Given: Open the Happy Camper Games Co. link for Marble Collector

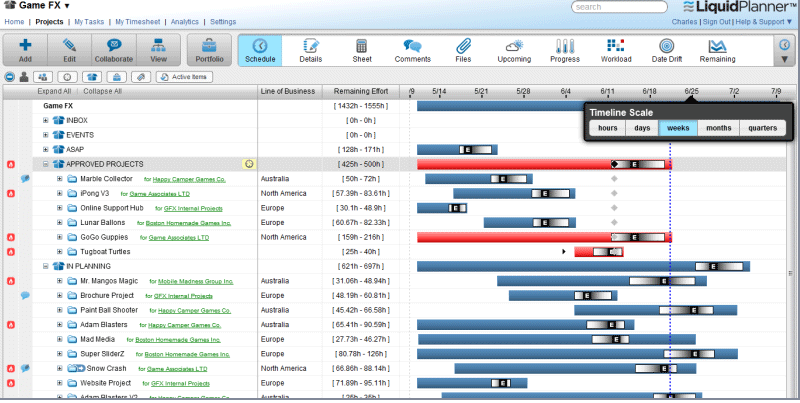Looking at the screenshot, I should click(x=189, y=180).
